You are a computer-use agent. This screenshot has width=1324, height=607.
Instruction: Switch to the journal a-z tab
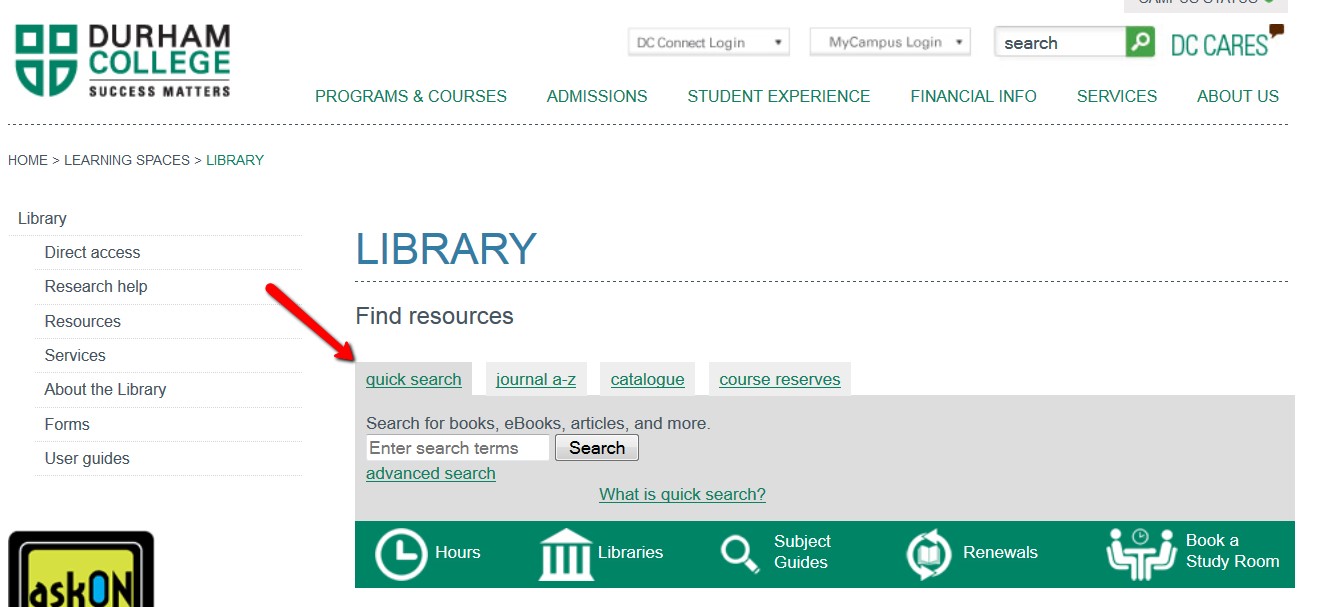point(536,379)
